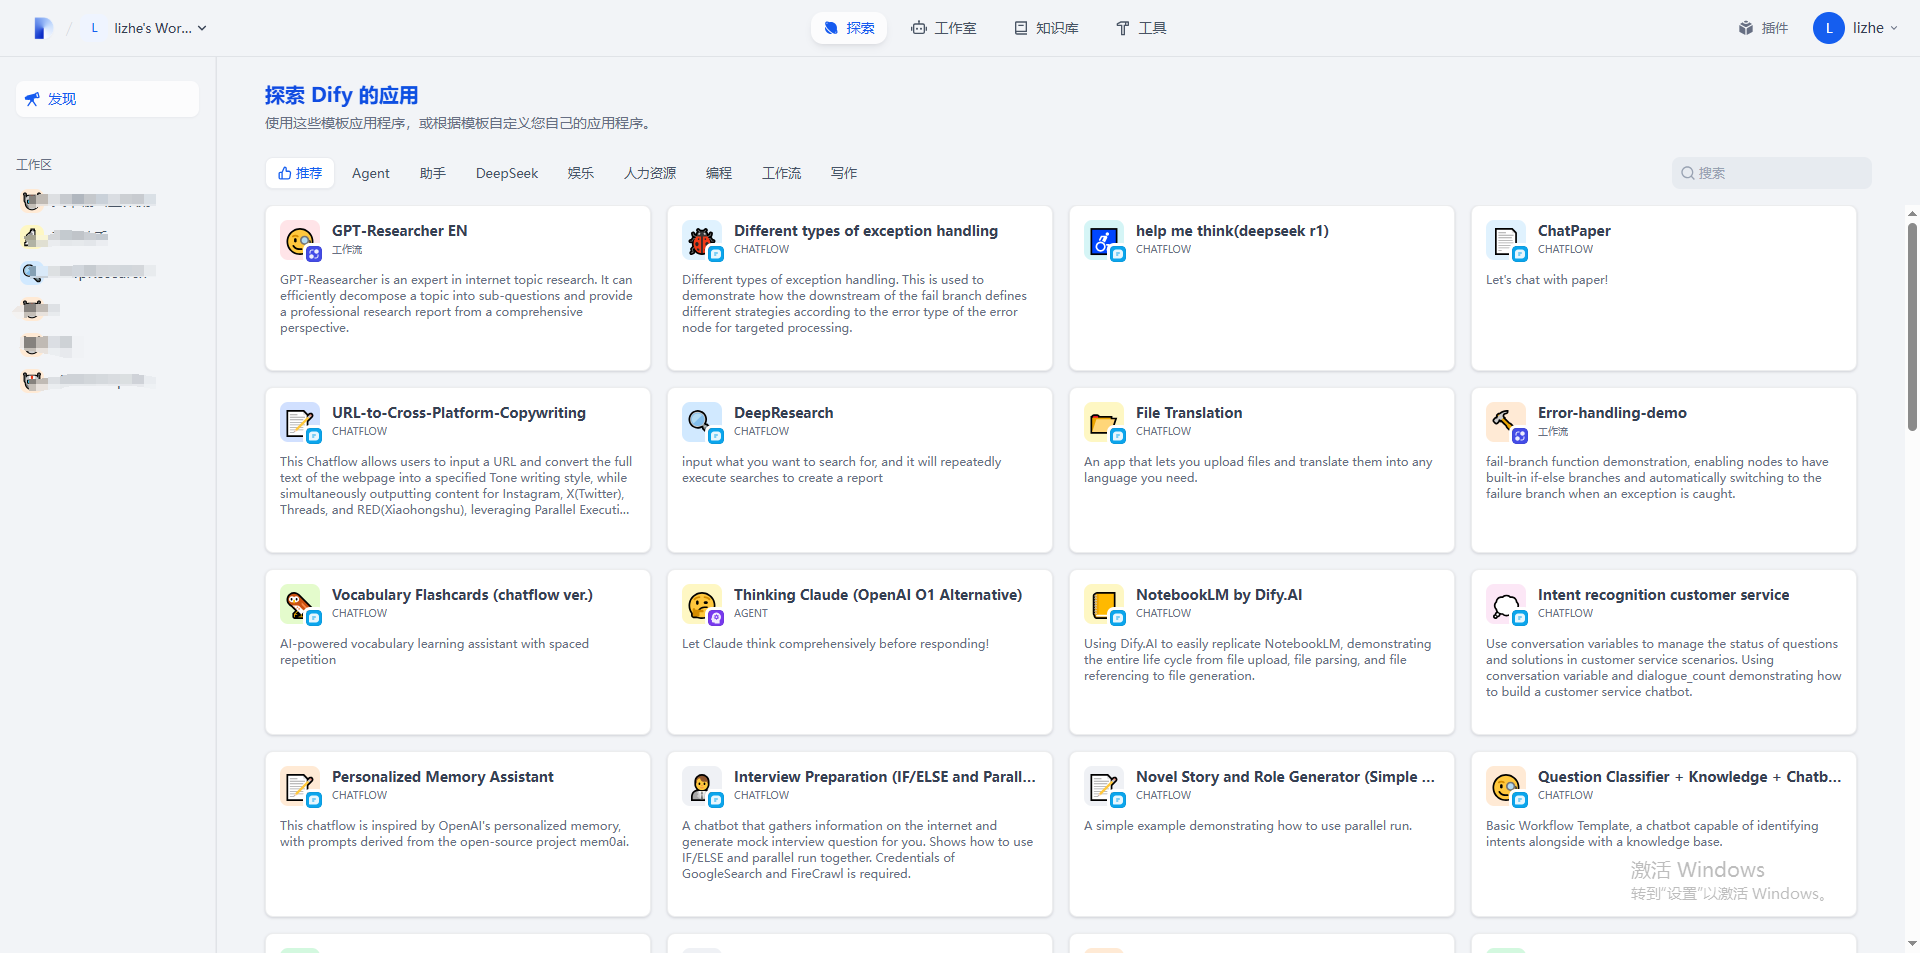Image resolution: width=1920 pixels, height=953 pixels.
Task: Filter templates by 人力资源
Action: tap(650, 173)
